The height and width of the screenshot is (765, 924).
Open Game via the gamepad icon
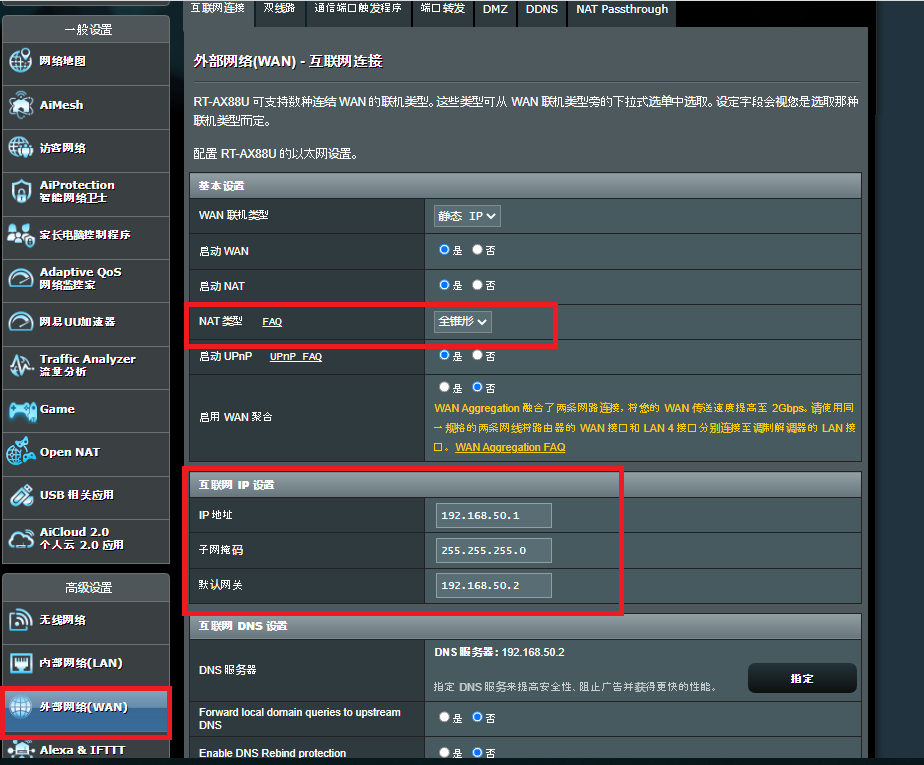pyautogui.click(x=21, y=409)
